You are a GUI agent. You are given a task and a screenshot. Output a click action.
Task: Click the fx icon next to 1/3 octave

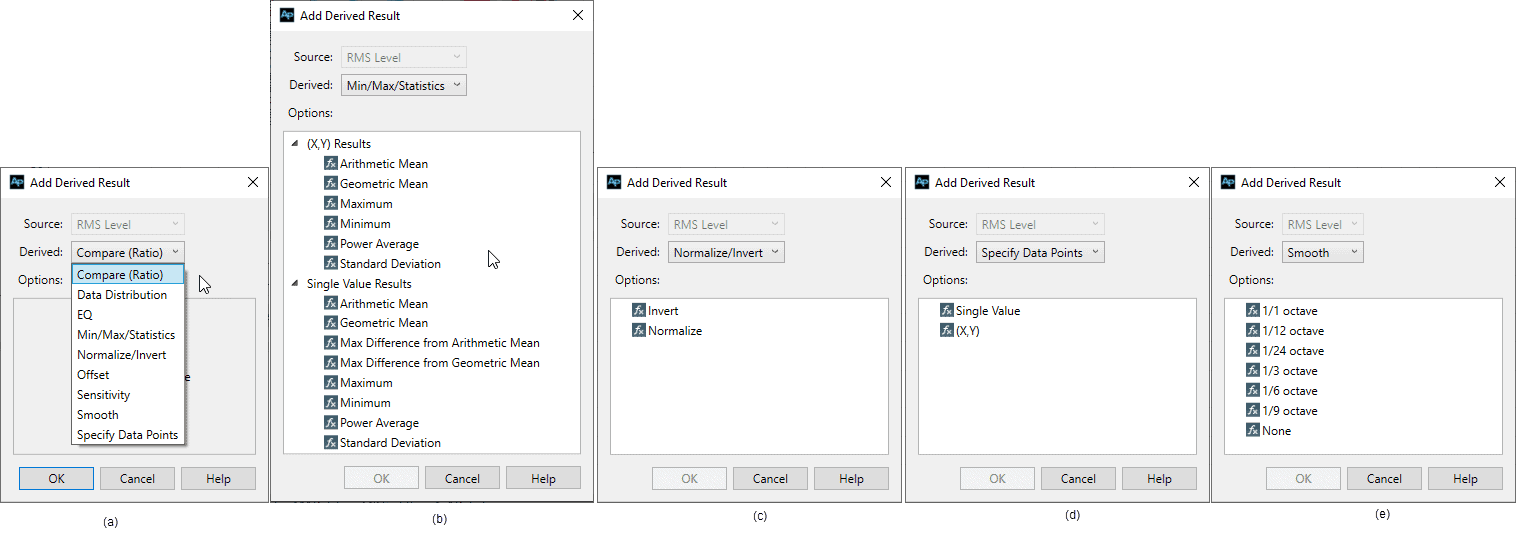1253,371
